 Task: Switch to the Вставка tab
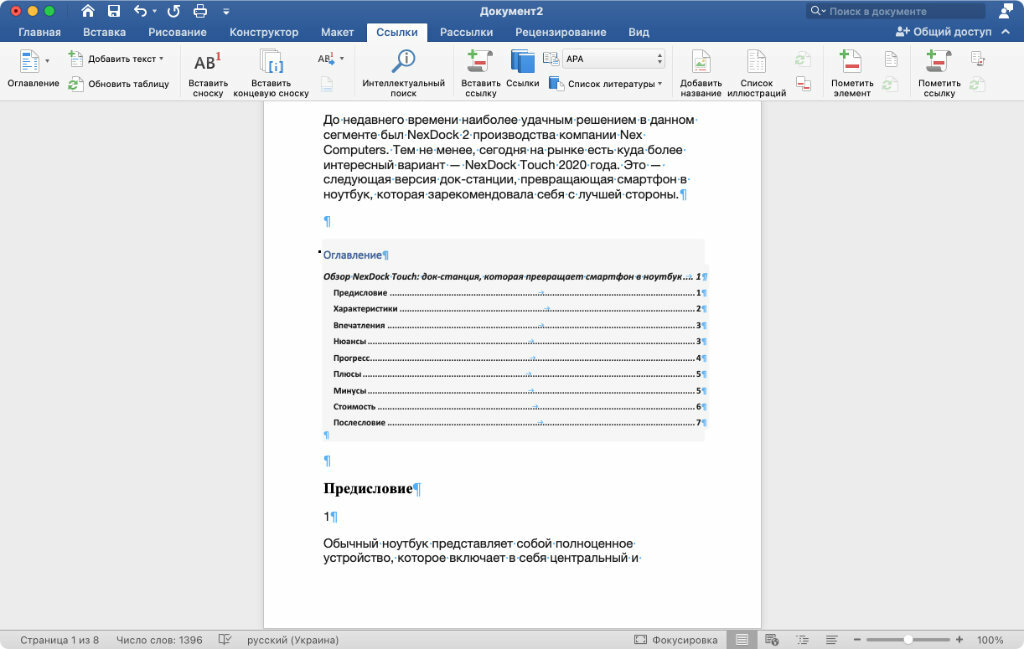pyautogui.click(x=104, y=32)
